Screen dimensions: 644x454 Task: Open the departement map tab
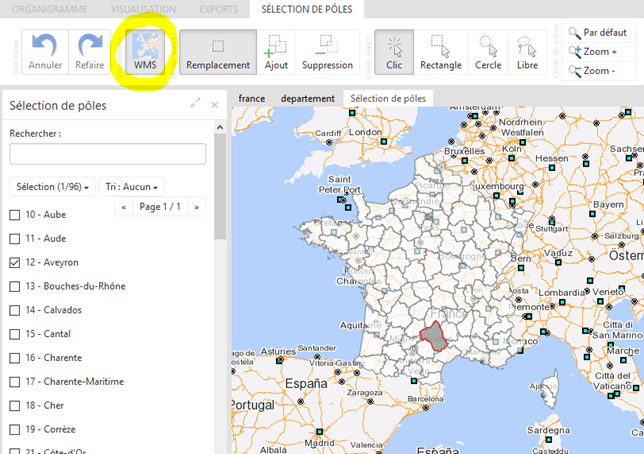point(308,99)
